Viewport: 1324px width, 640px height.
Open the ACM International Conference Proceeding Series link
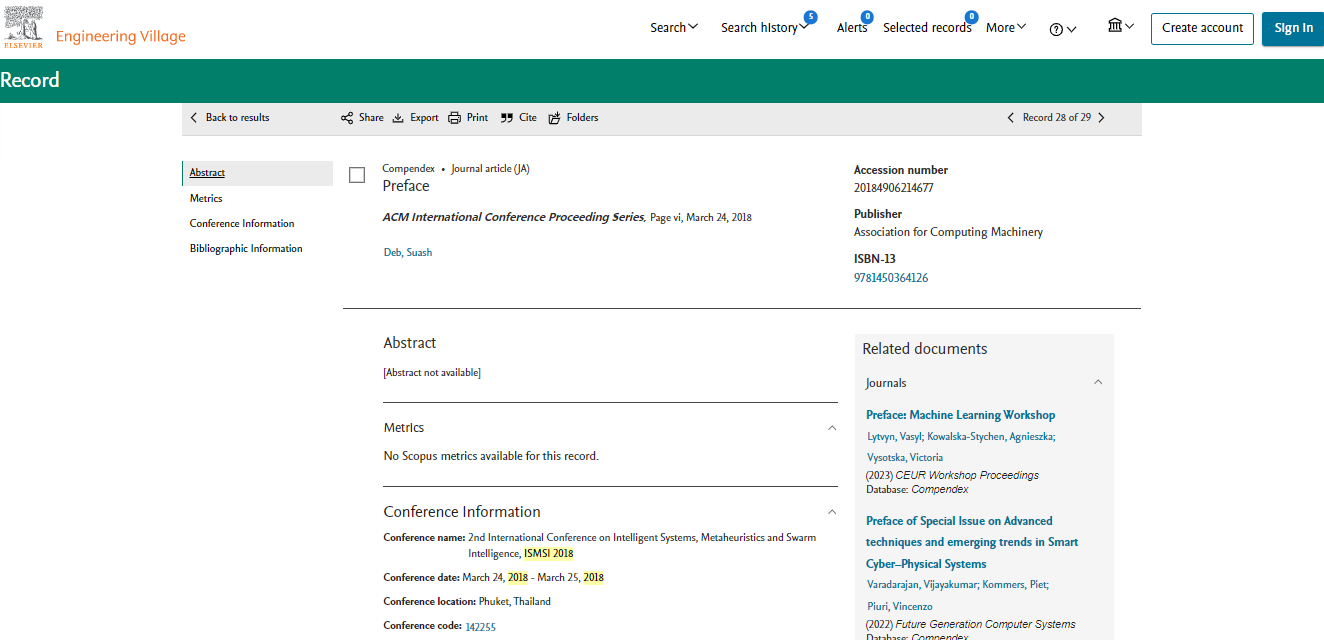coord(513,217)
